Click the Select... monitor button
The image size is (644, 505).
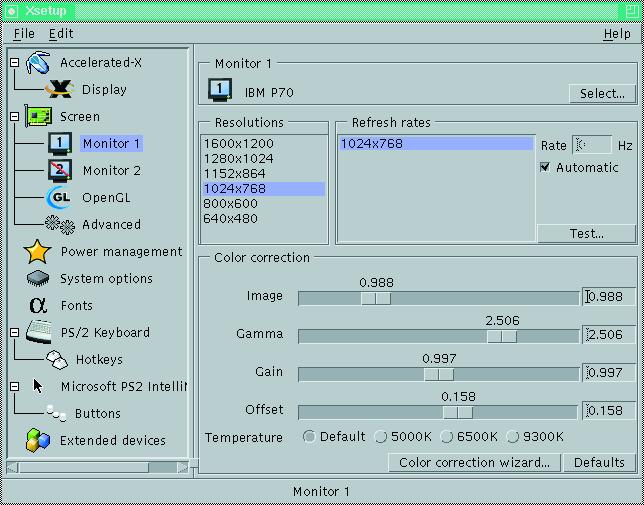602,94
